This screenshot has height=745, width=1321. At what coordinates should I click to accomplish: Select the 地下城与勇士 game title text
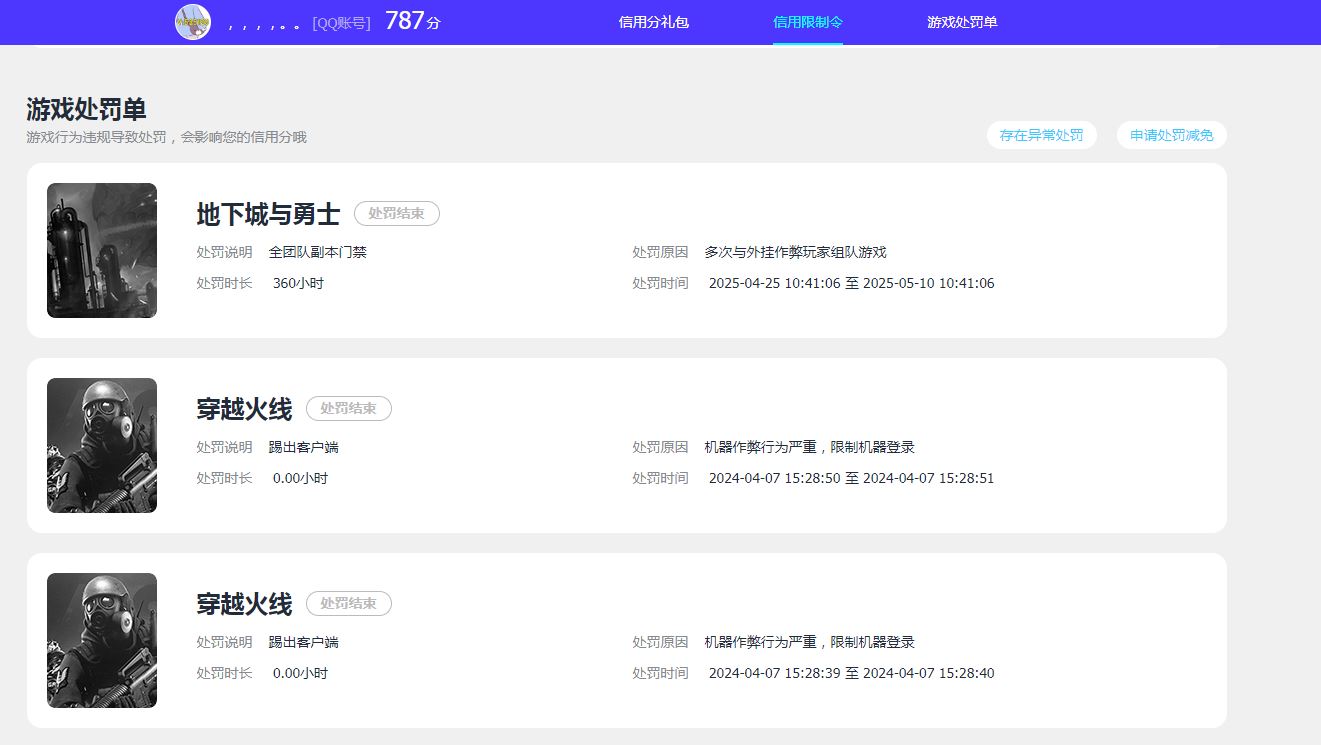click(x=268, y=213)
